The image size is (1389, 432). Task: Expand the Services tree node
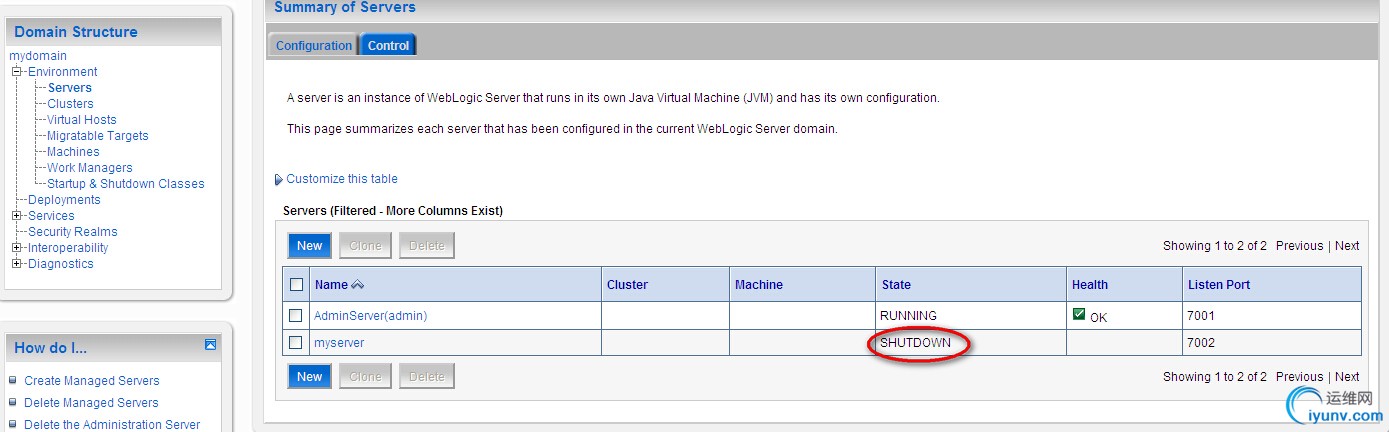click(x=16, y=216)
